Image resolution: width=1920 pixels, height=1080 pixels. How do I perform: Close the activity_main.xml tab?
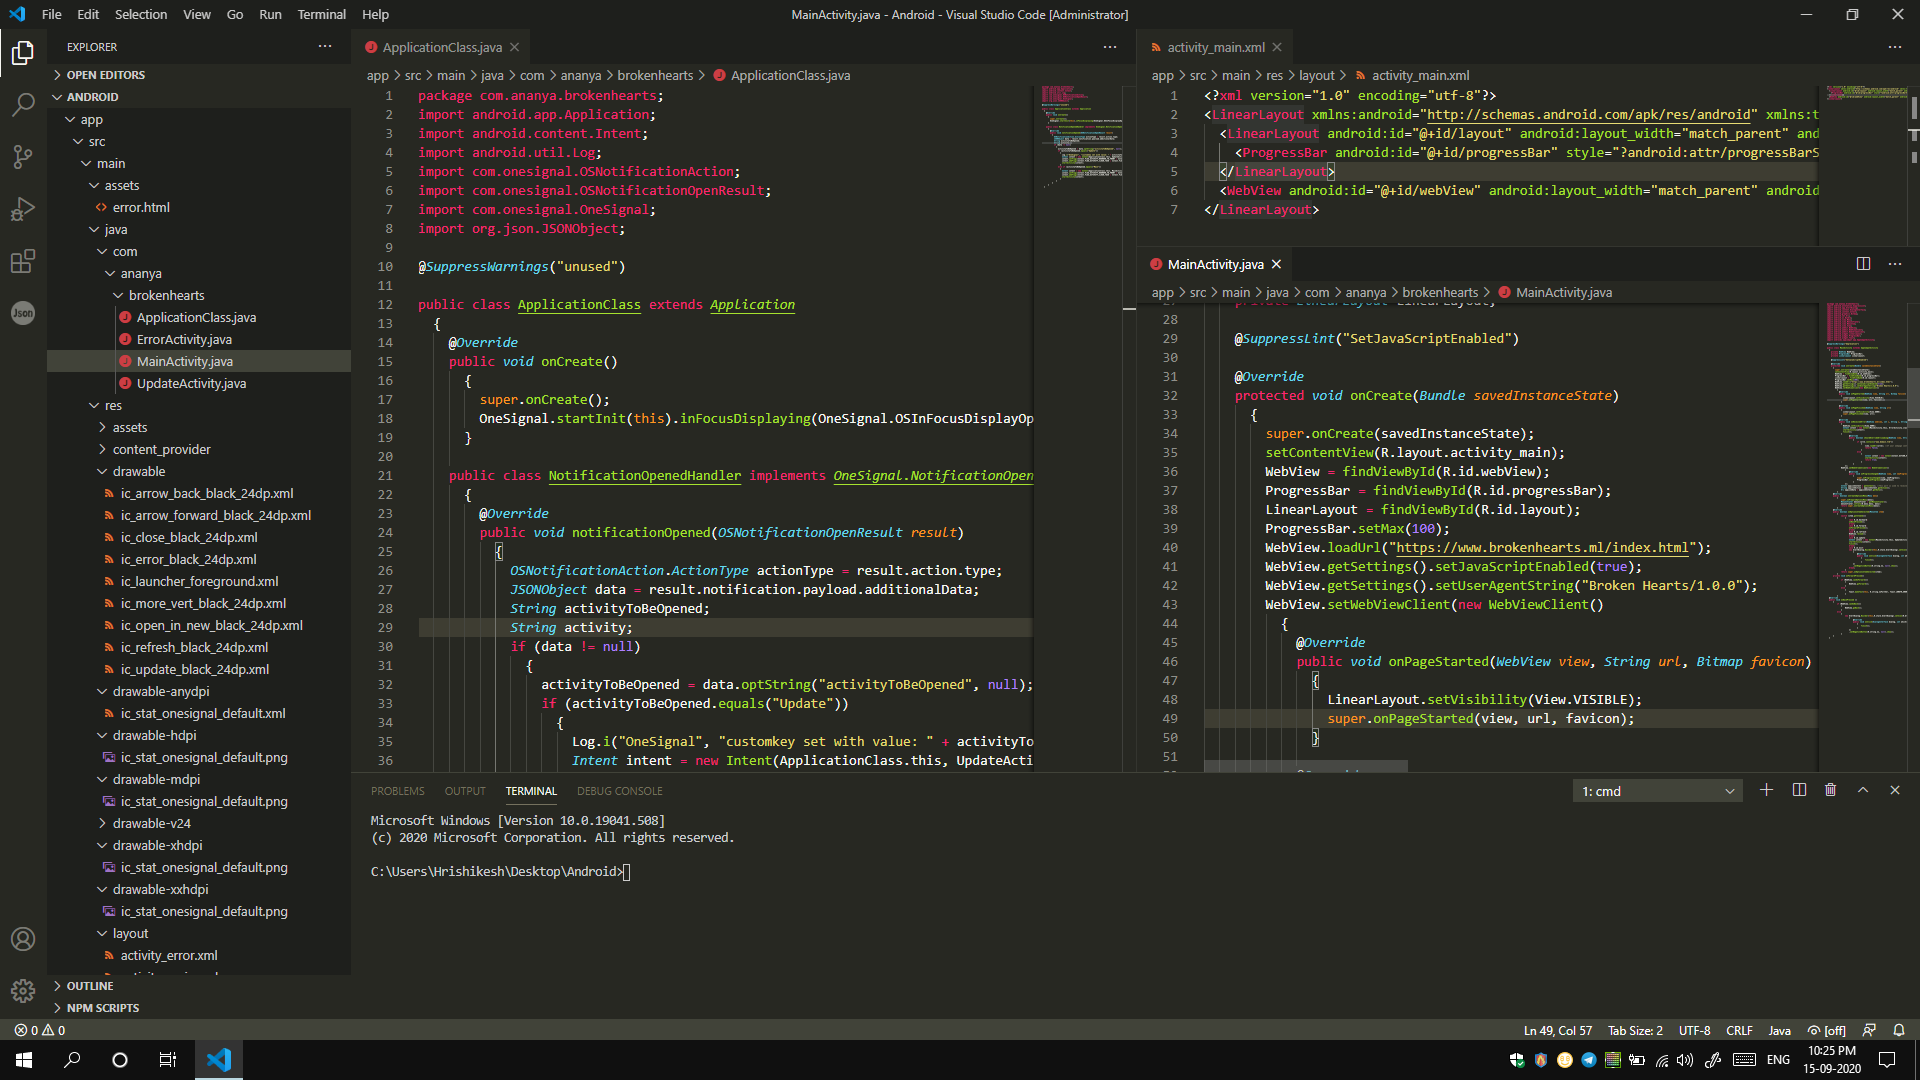tap(1277, 47)
